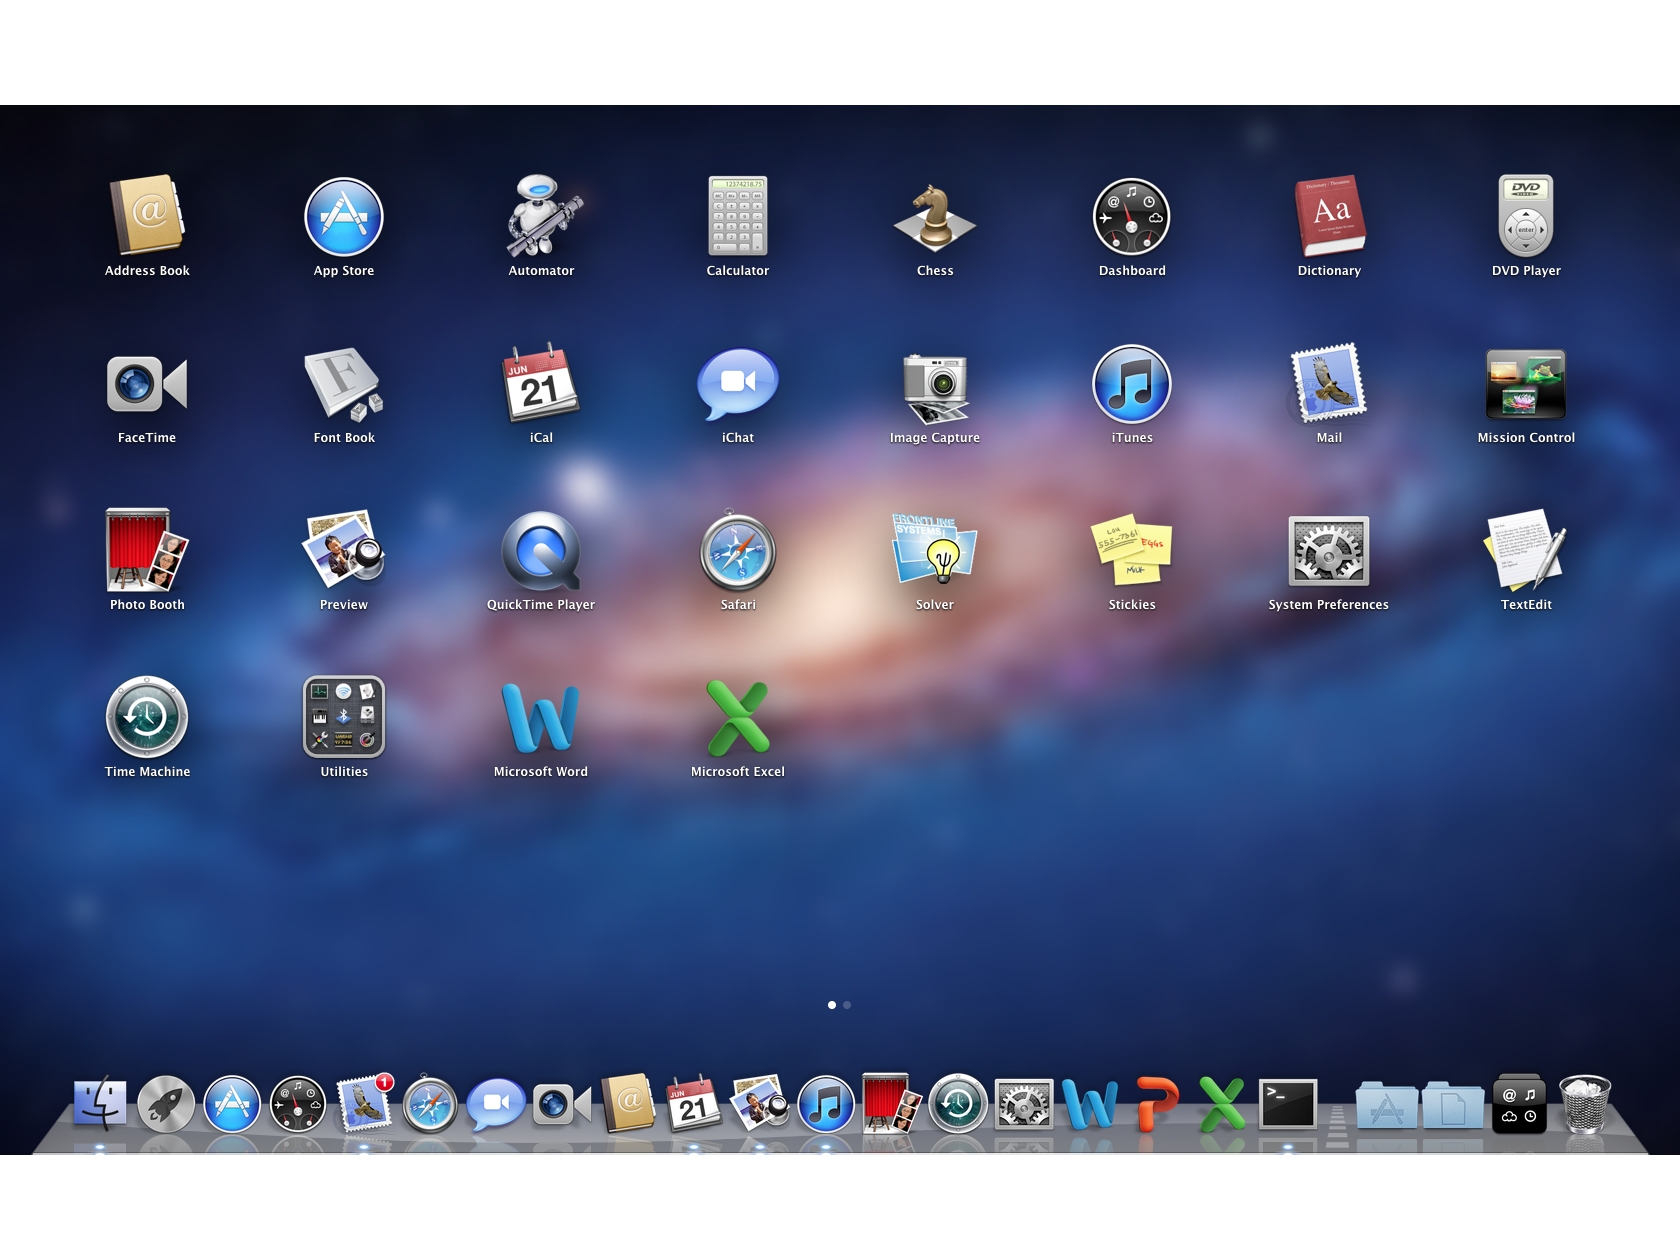
Task: Open Preview from the Launchpad grid
Action: coord(344,550)
